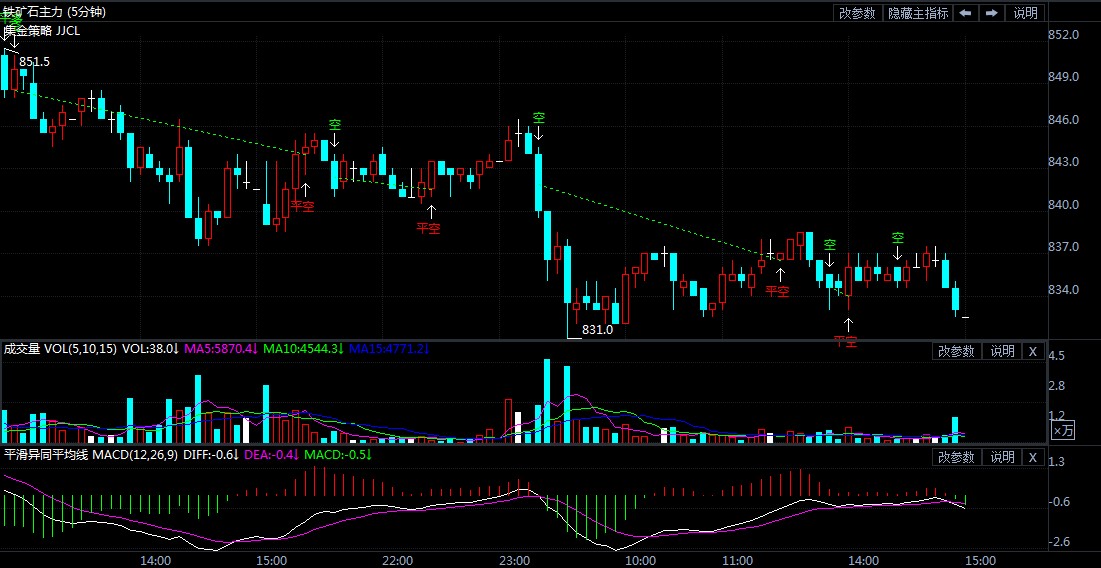Click the ×万 unit icon beside volume
Image resolution: width=1101 pixels, height=568 pixels.
[1063, 430]
